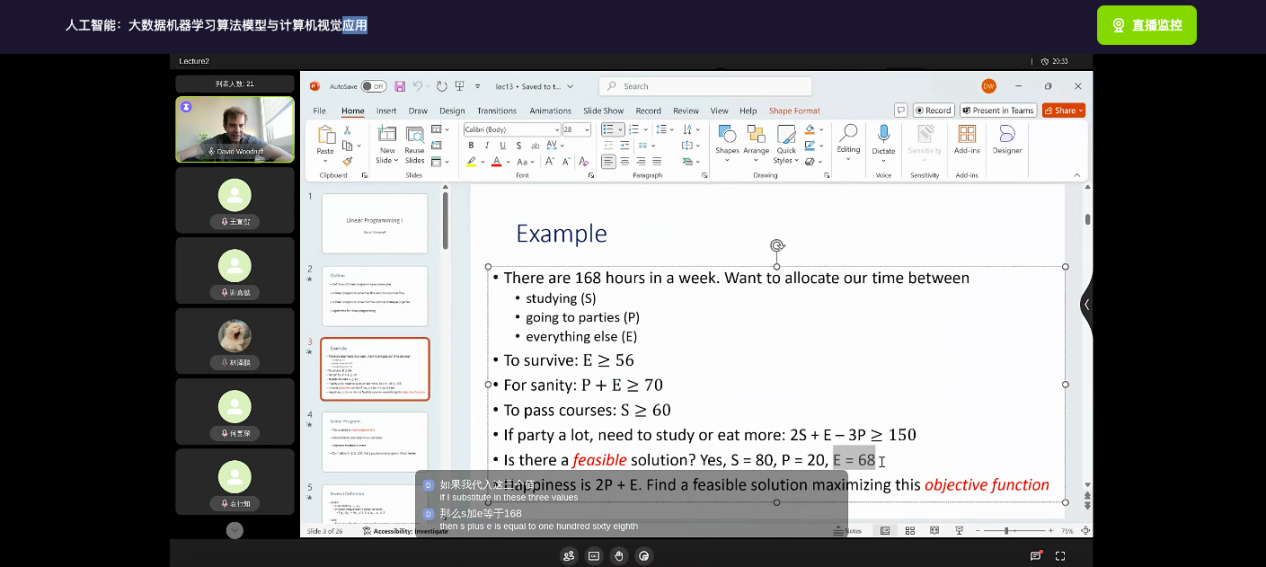Click the Paste button
Image resolution: width=1266 pixels, height=567 pixels.
(326, 144)
